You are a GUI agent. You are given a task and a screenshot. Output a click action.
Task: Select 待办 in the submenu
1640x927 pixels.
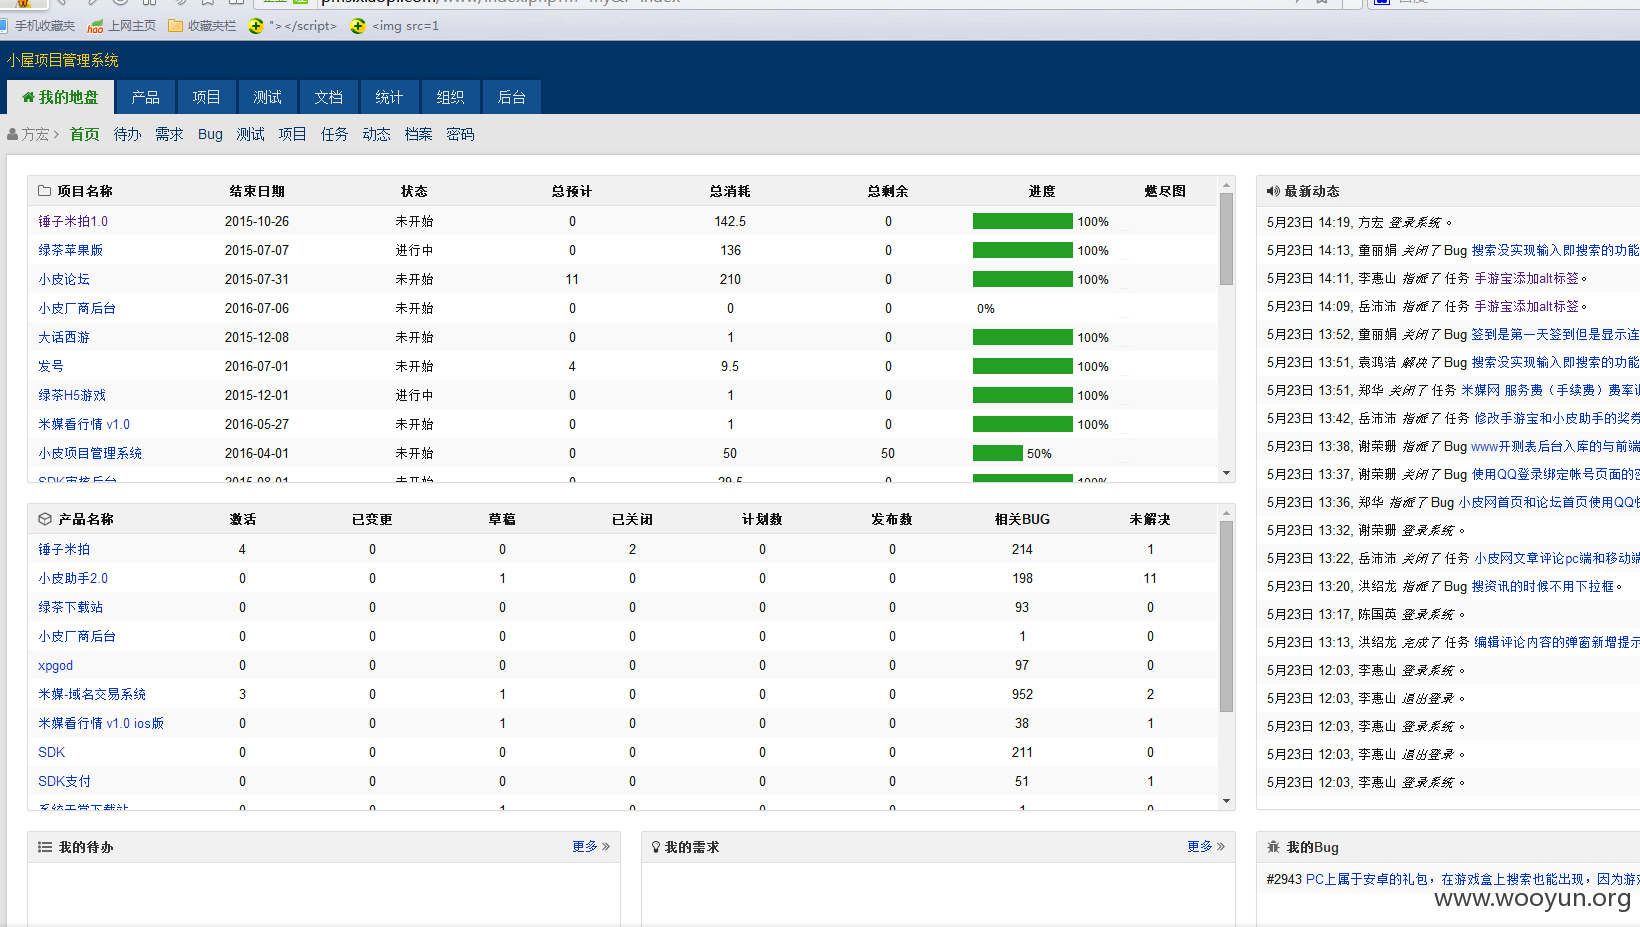[127, 134]
